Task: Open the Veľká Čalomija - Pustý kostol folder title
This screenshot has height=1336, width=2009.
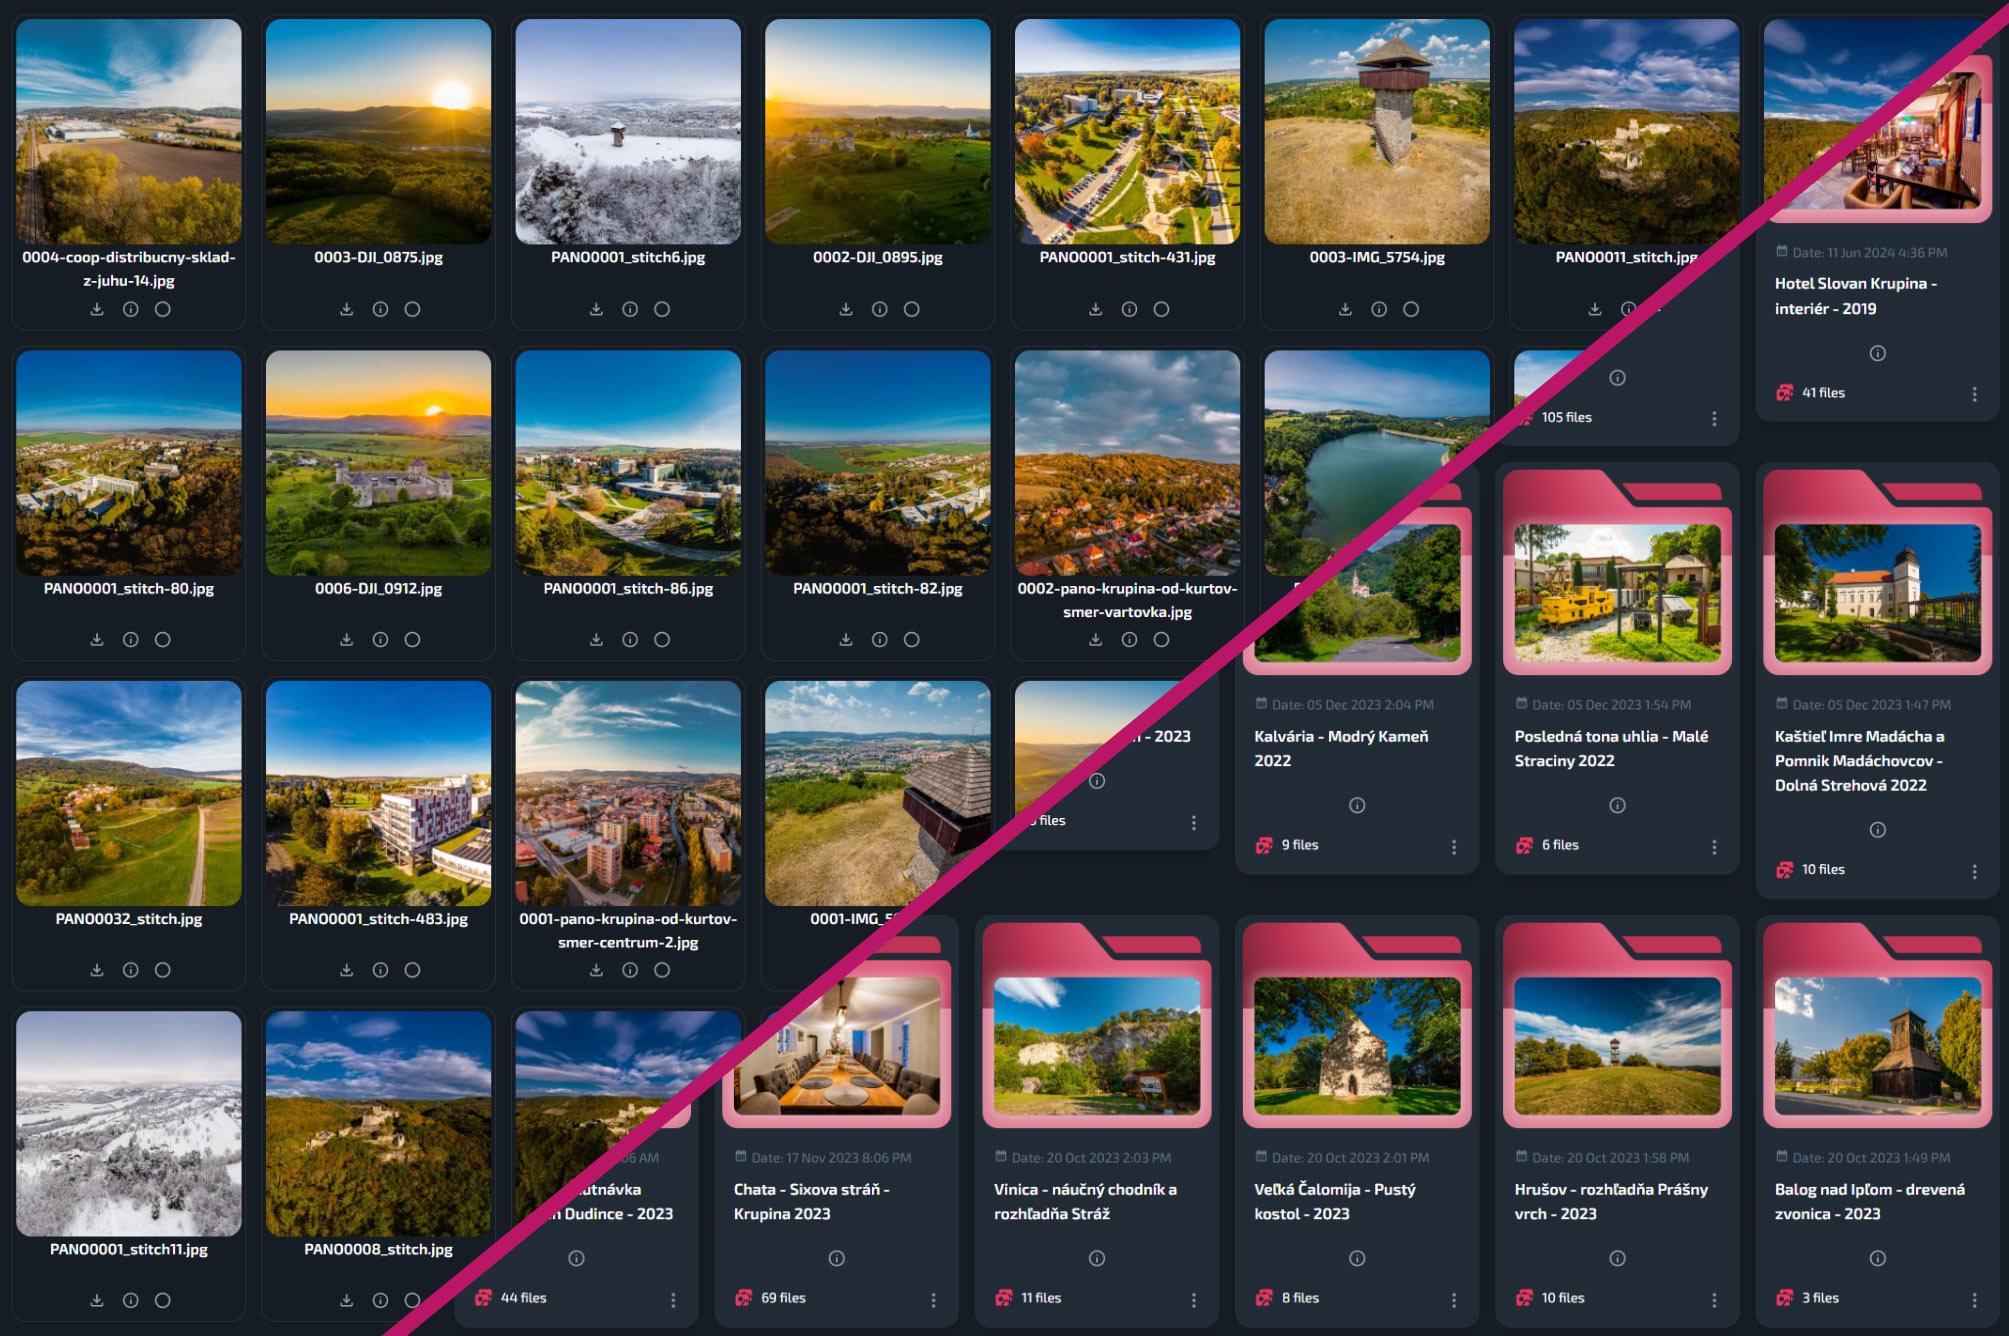Action: pos(1335,1201)
